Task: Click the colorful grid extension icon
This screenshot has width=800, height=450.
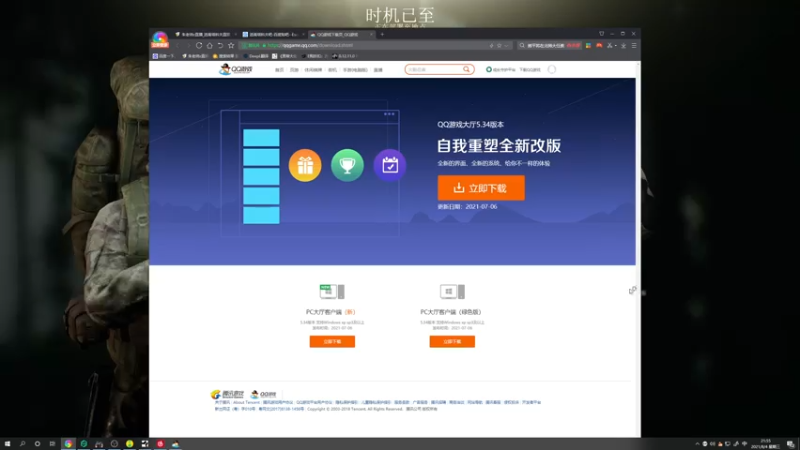Action: click(588, 45)
